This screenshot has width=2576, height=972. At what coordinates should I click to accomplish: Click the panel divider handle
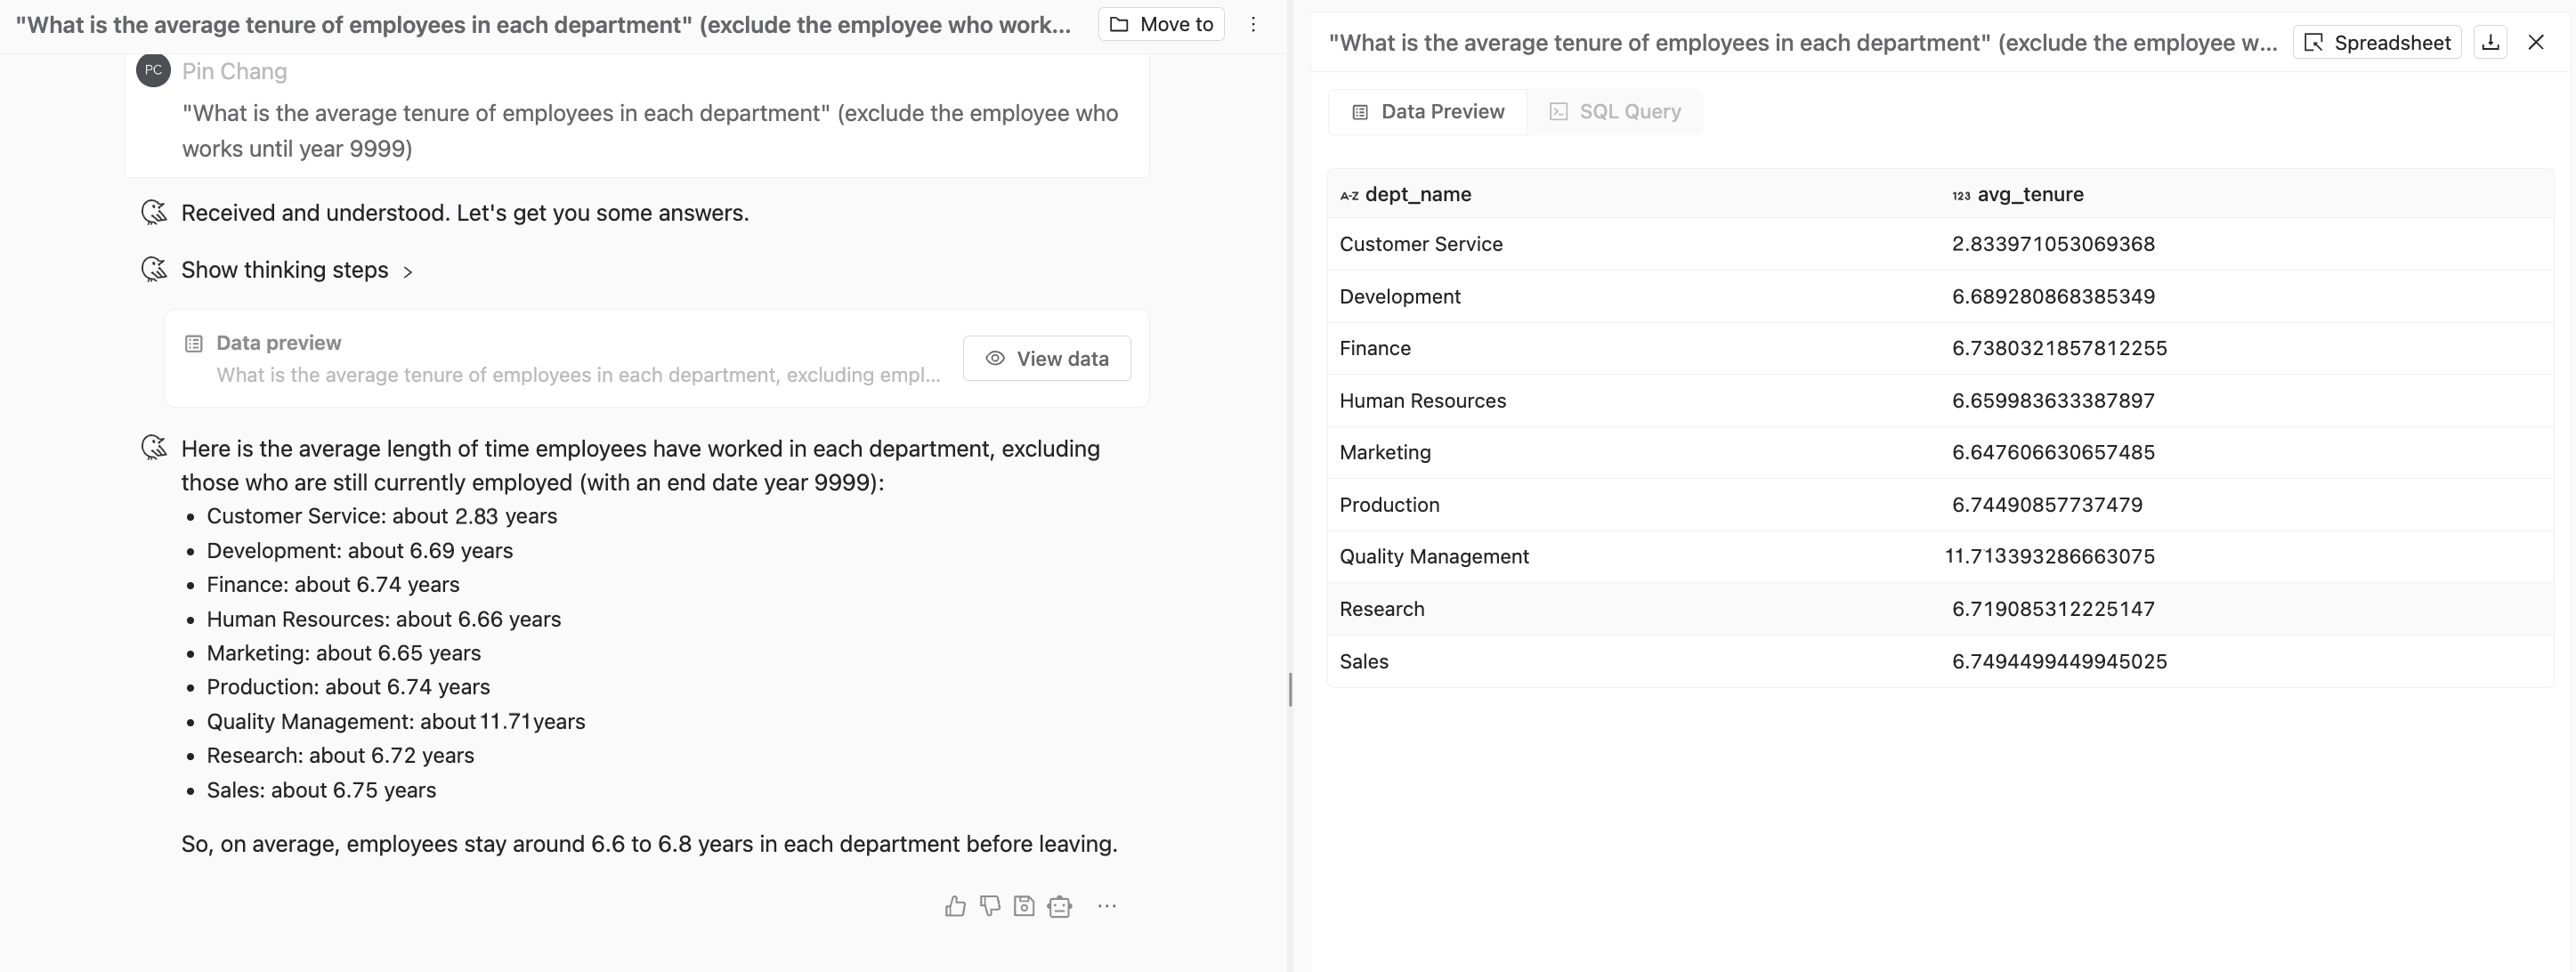pos(1290,689)
